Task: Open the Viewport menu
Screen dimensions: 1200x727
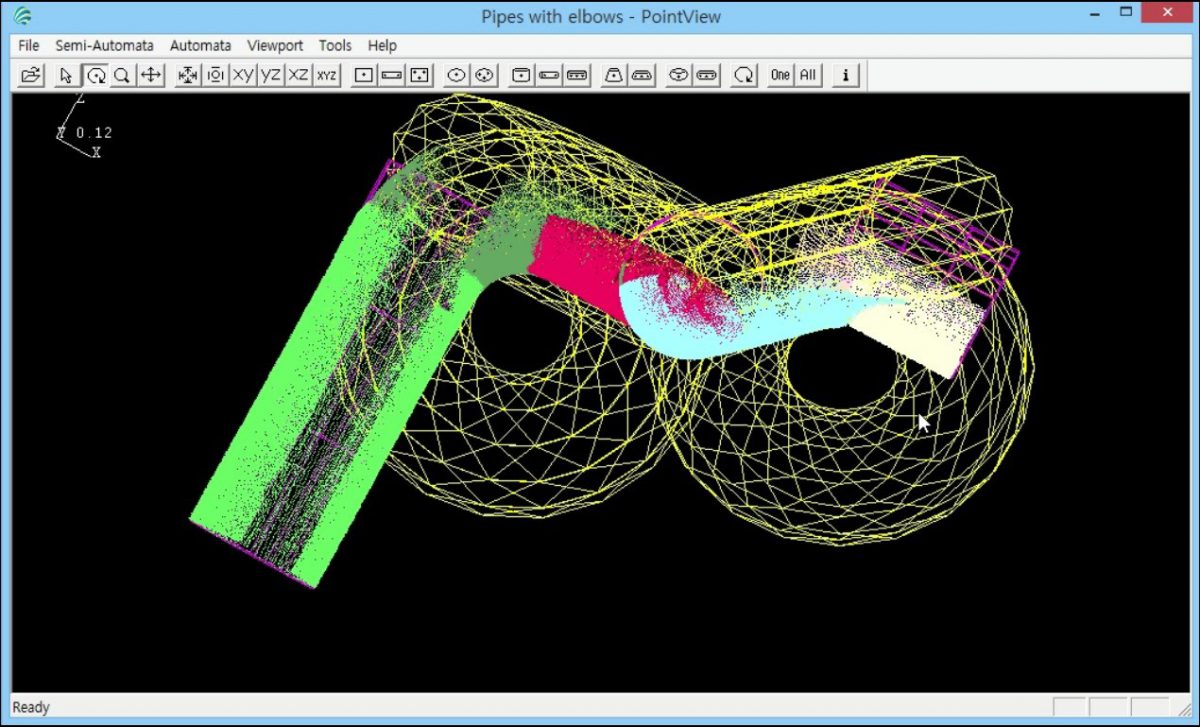Action: pos(275,45)
